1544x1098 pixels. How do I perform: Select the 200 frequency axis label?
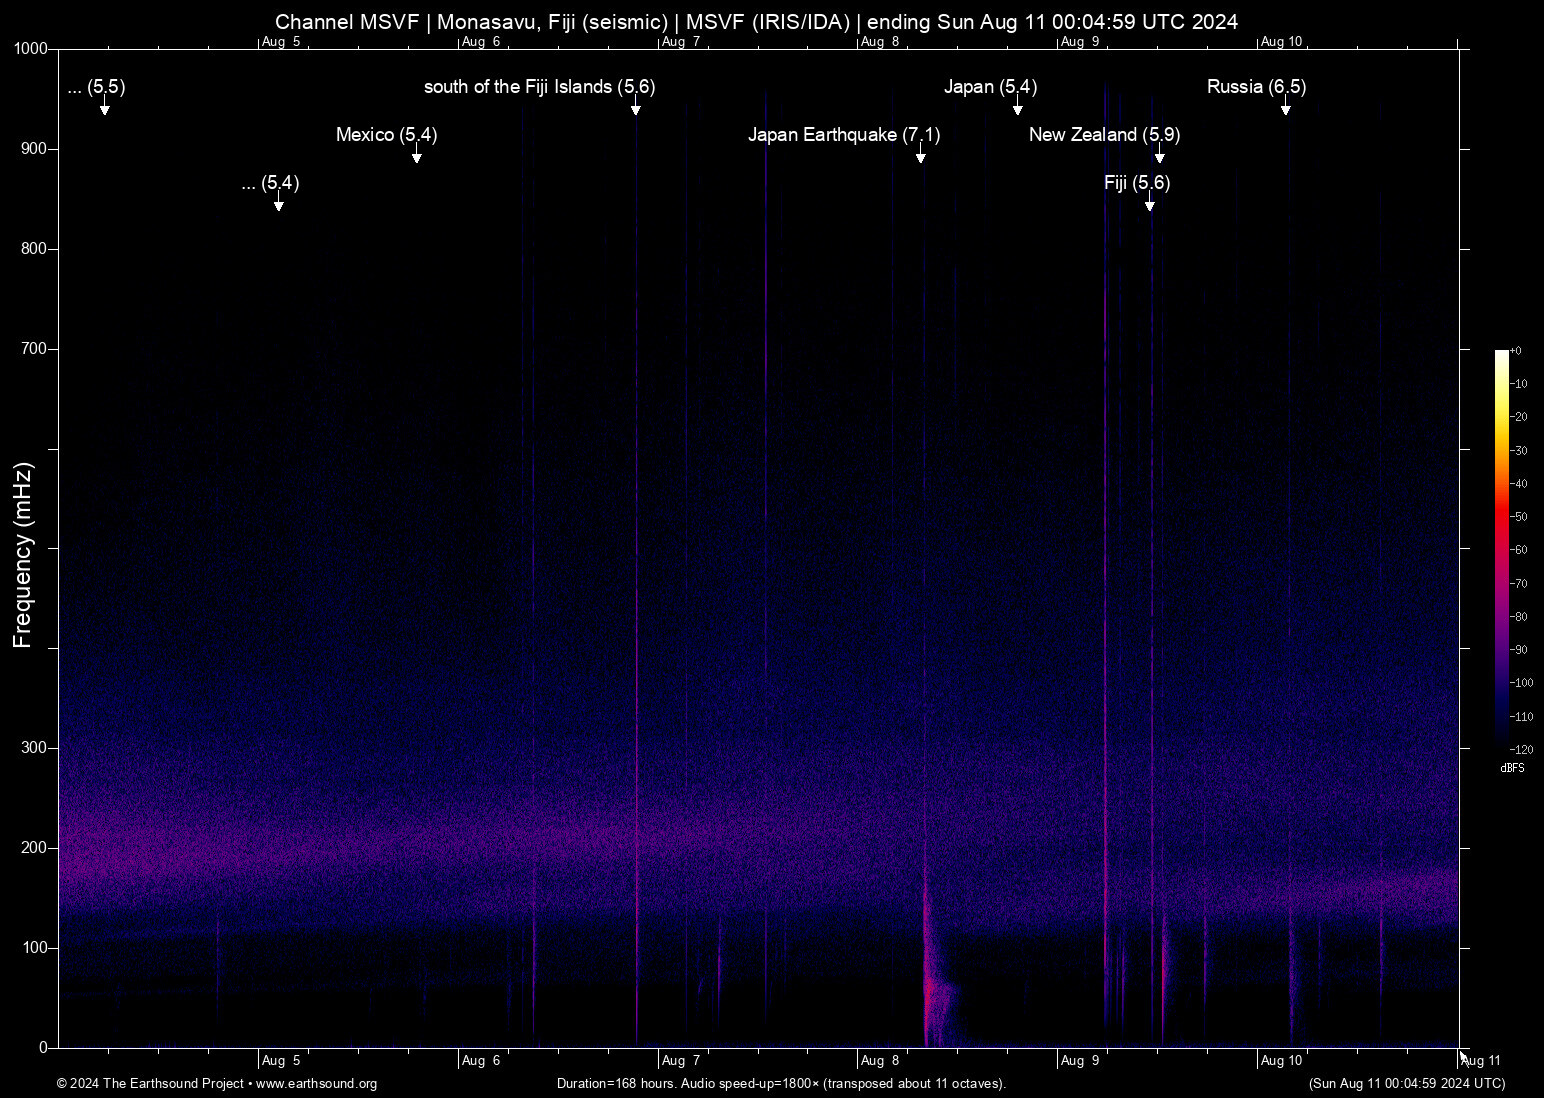point(35,848)
